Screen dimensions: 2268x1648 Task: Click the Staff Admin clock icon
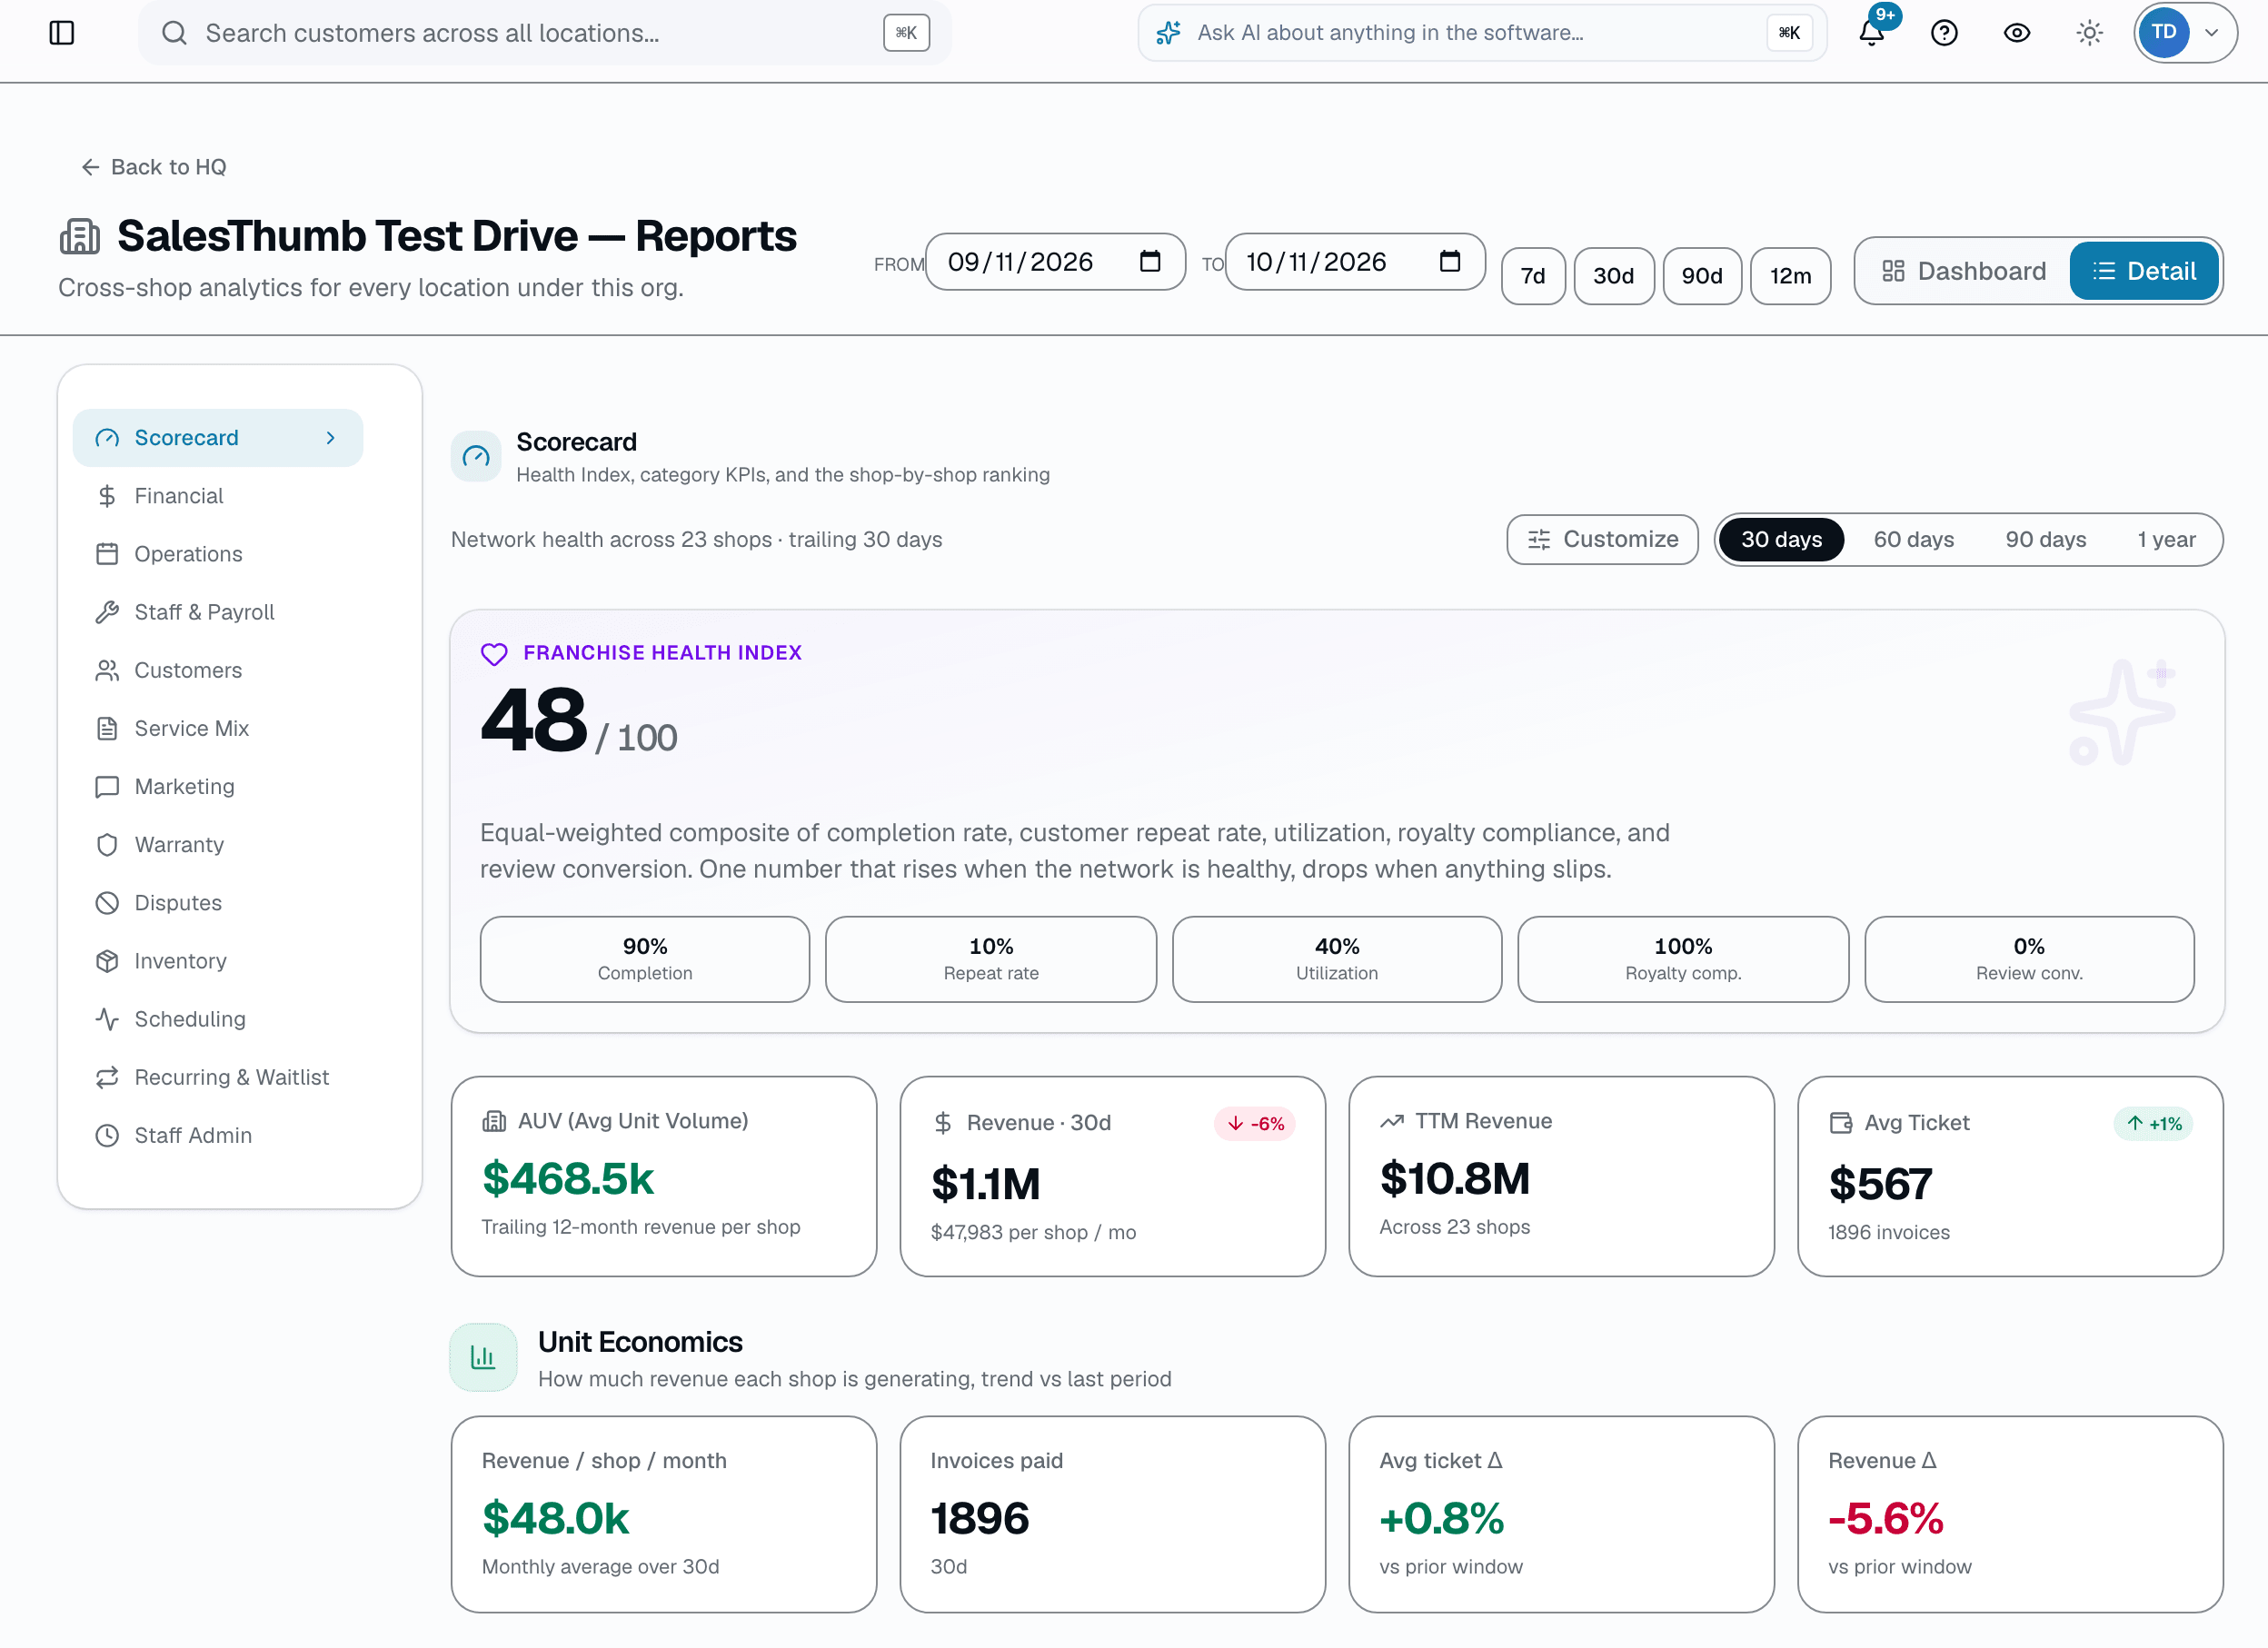coord(107,1136)
